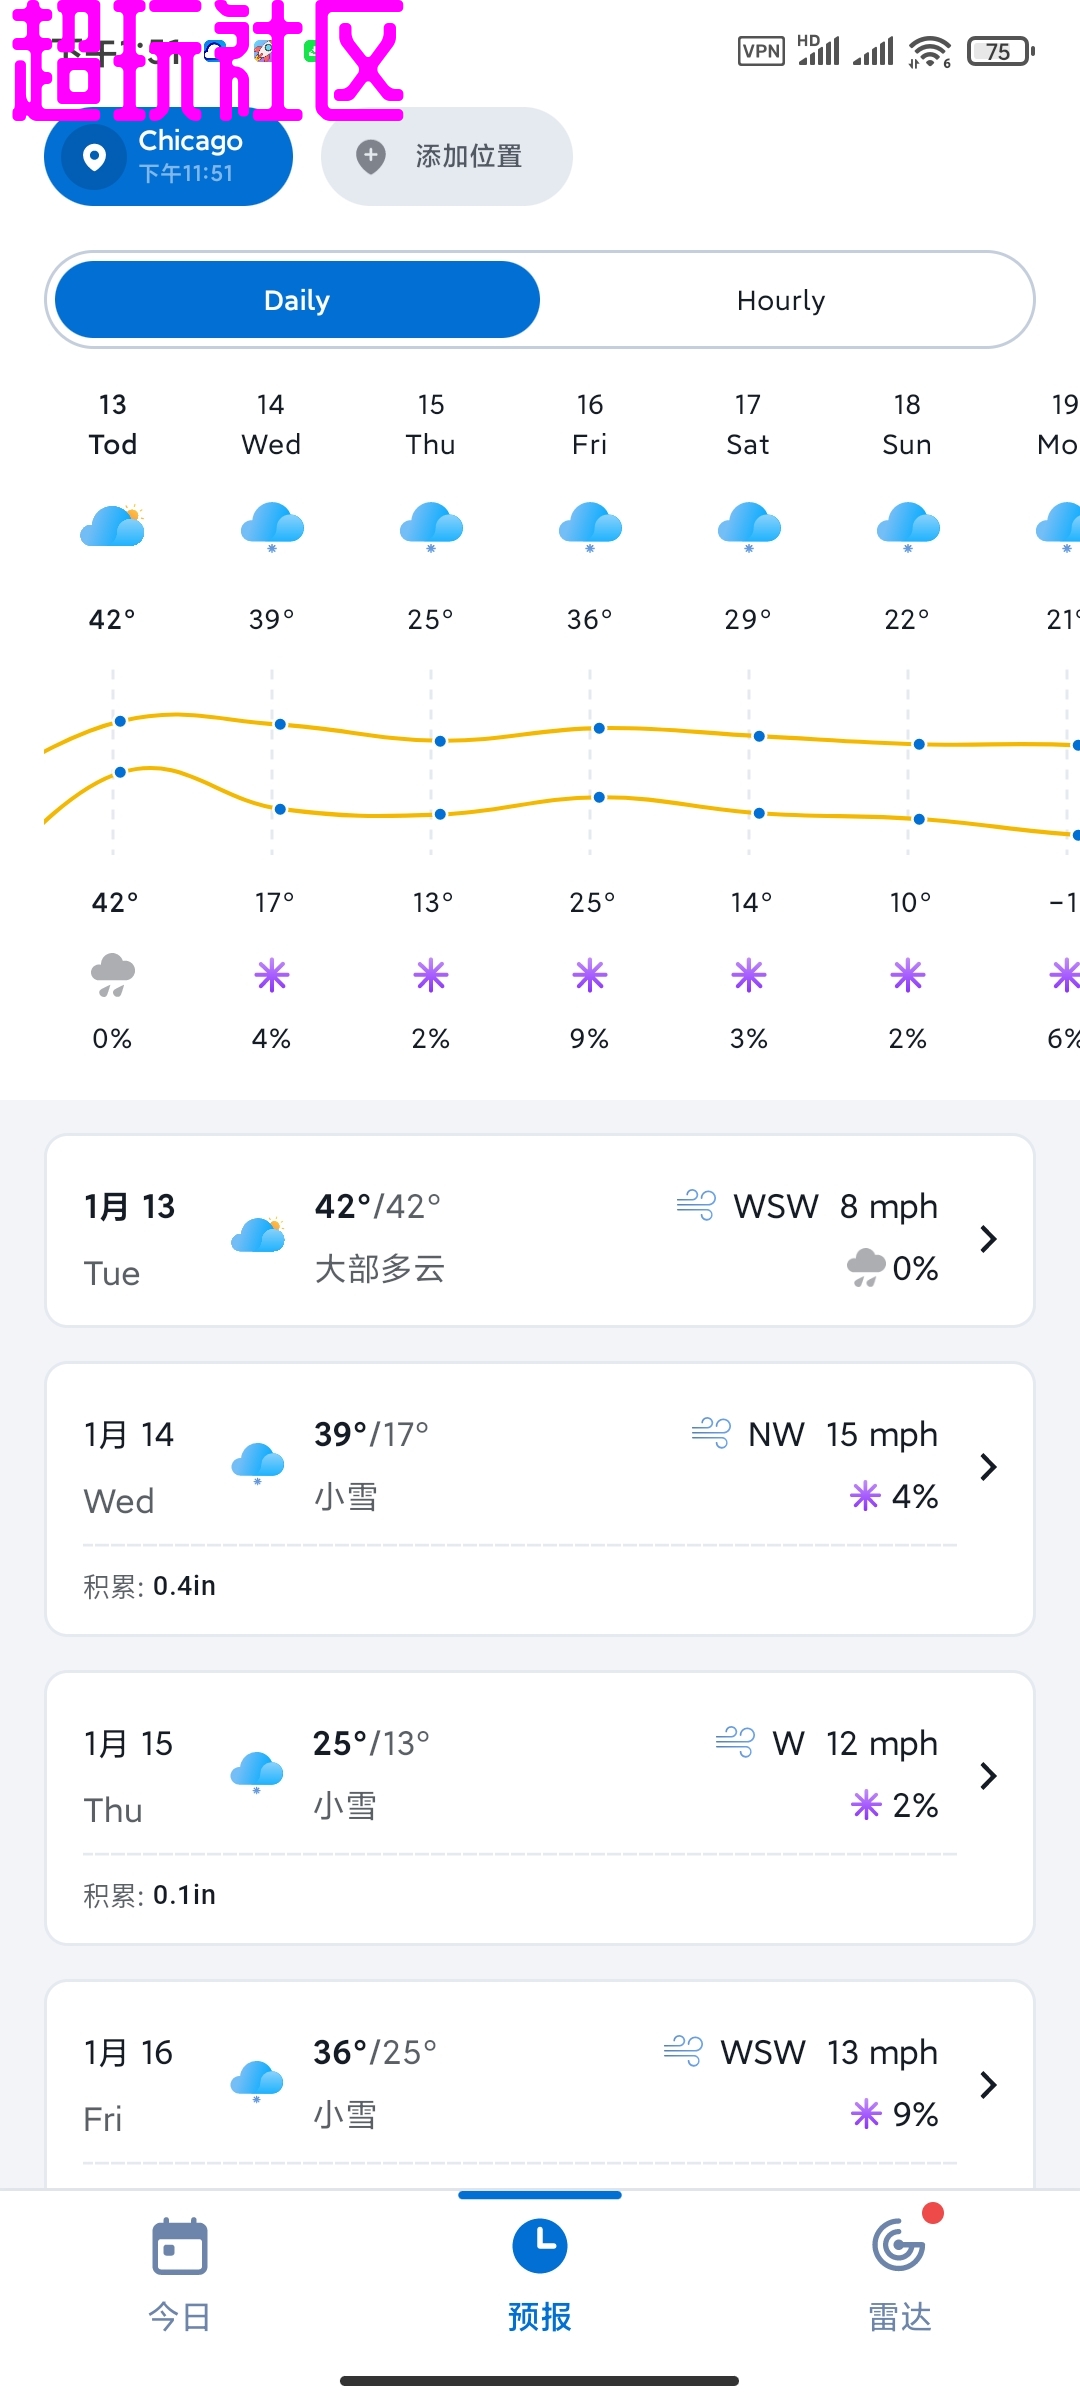The height and width of the screenshot is (2400, 1080).
Task: Tap the partly cloudy icon for day 13
Action: tap(113, 526)
